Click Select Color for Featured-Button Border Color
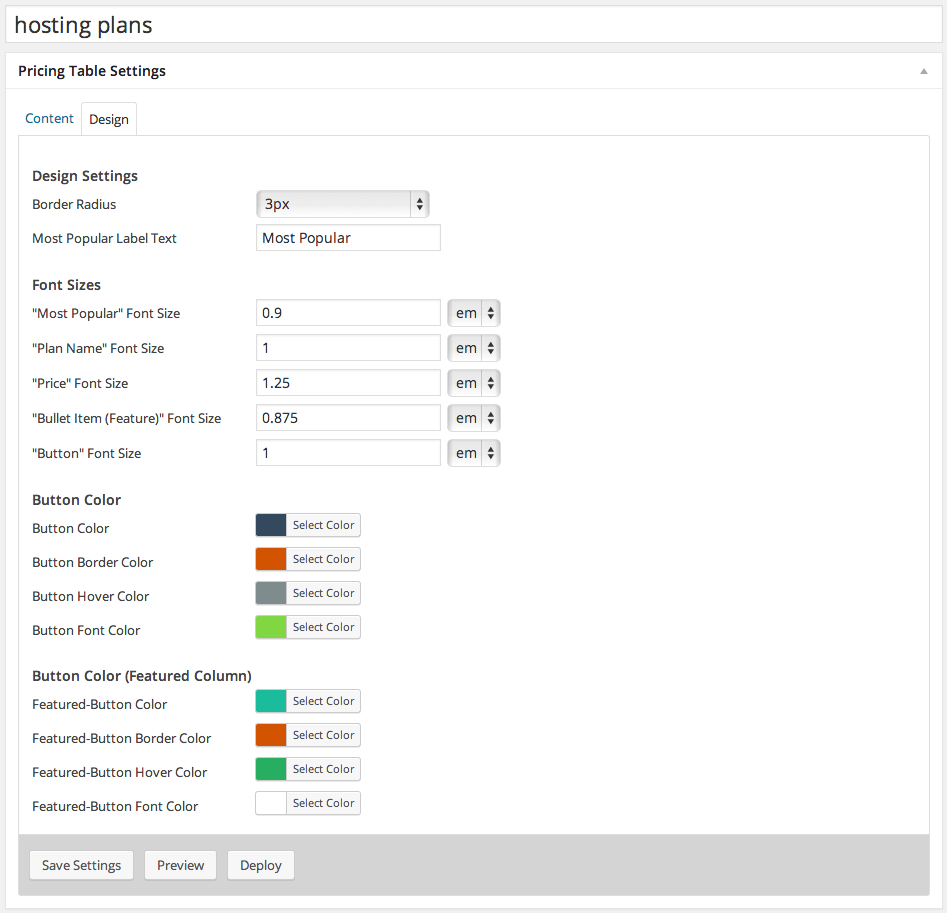 click(323, 735)
